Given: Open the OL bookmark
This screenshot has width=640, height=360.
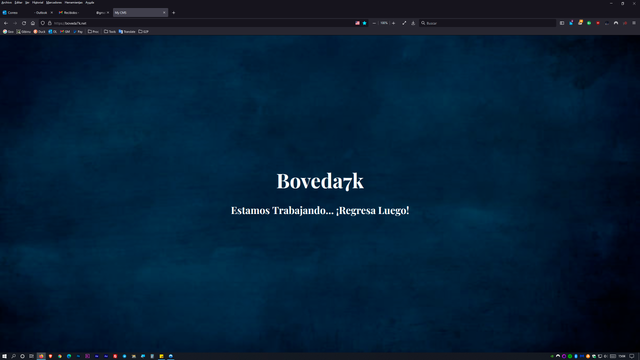Looking at the screenshot, I should pos(53,31).
